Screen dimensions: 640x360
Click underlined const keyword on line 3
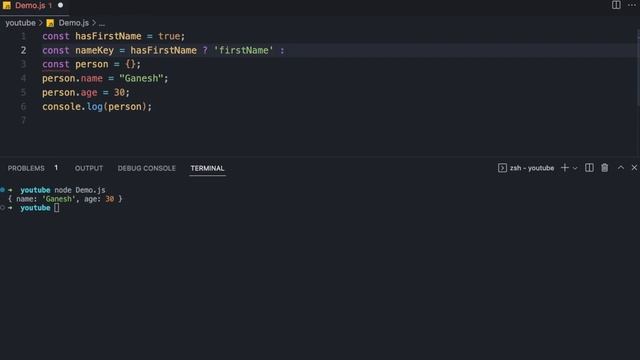pos(56,64)
